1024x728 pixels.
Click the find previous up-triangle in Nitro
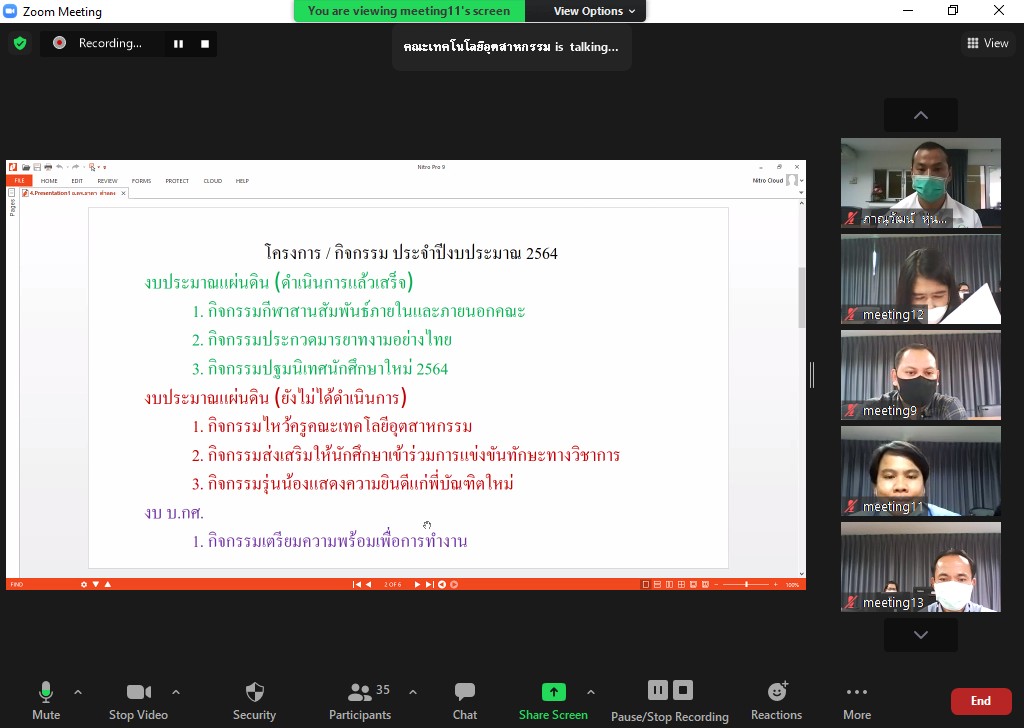(108, 584)
